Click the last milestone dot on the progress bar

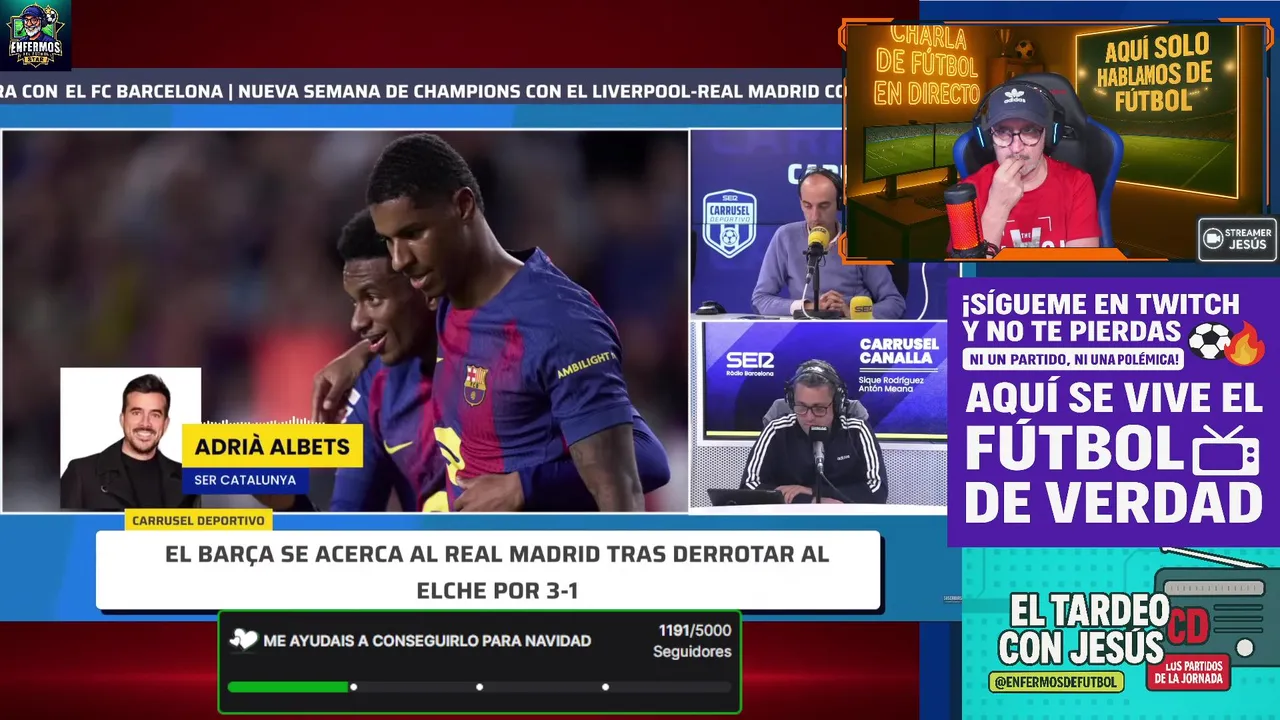pos(605,687)
